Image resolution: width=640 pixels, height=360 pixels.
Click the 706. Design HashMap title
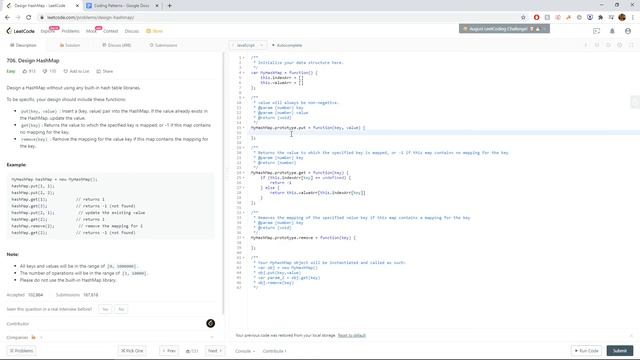pos(33,60)
